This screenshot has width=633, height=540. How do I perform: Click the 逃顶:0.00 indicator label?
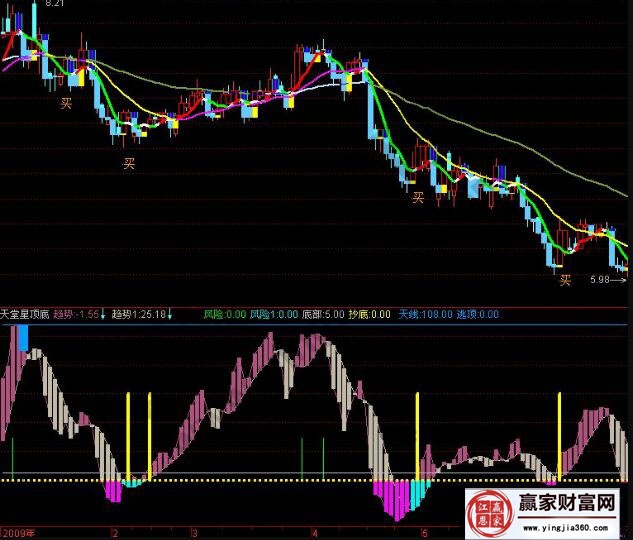click(x=476, y=315)
